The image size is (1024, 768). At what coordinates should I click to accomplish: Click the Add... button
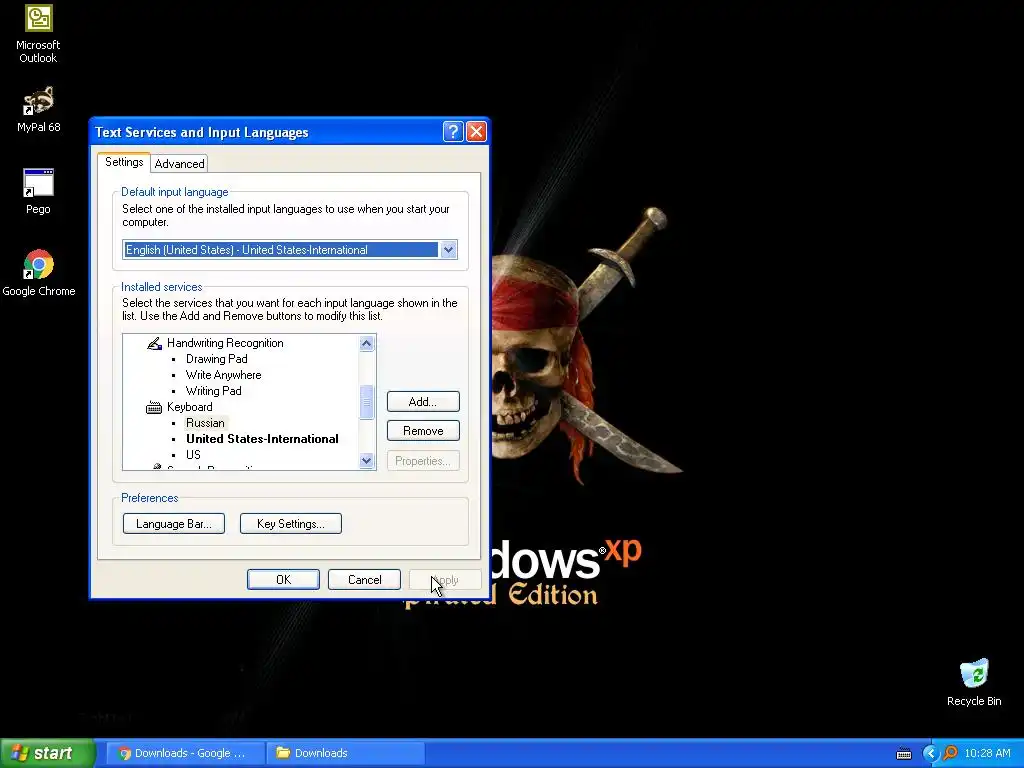[x=423, y=402]
